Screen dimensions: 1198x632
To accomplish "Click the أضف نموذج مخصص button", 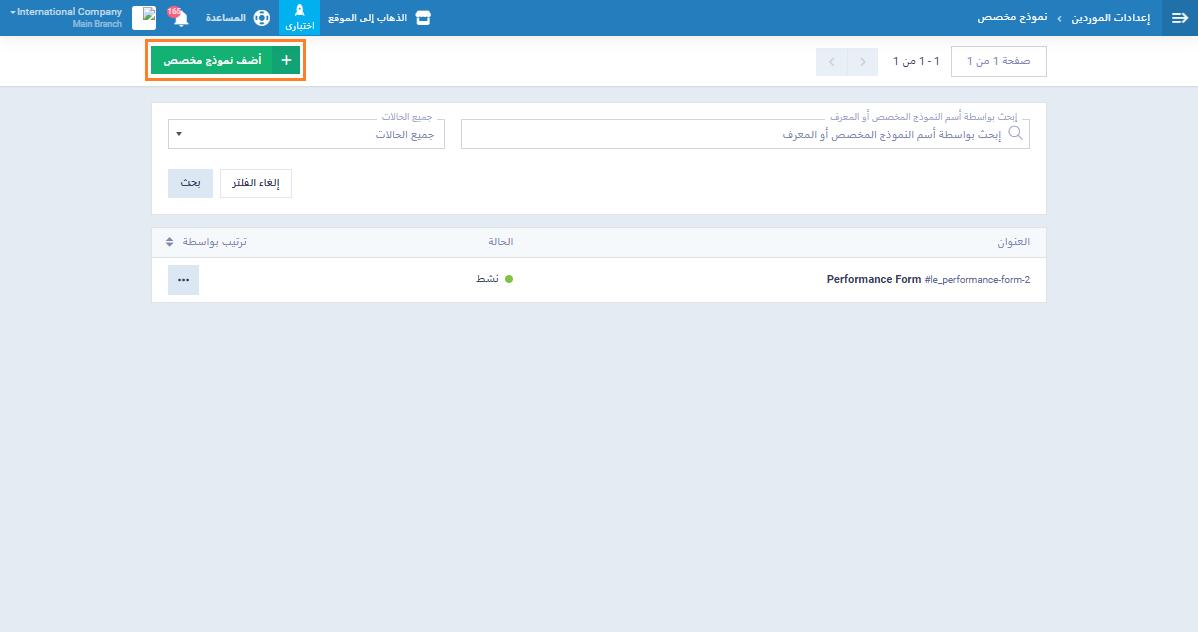I will point(225,61).
